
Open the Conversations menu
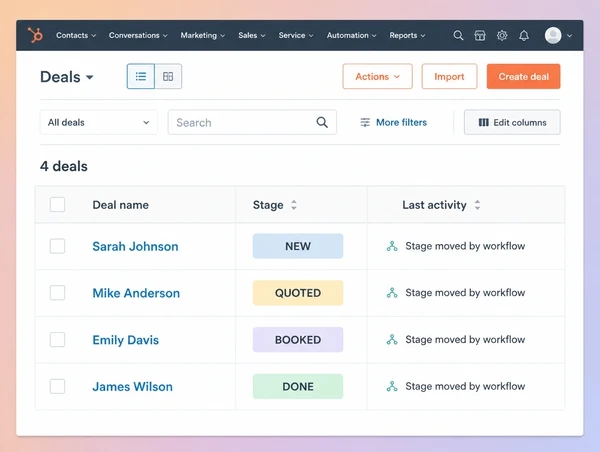[x=138, y=35]
